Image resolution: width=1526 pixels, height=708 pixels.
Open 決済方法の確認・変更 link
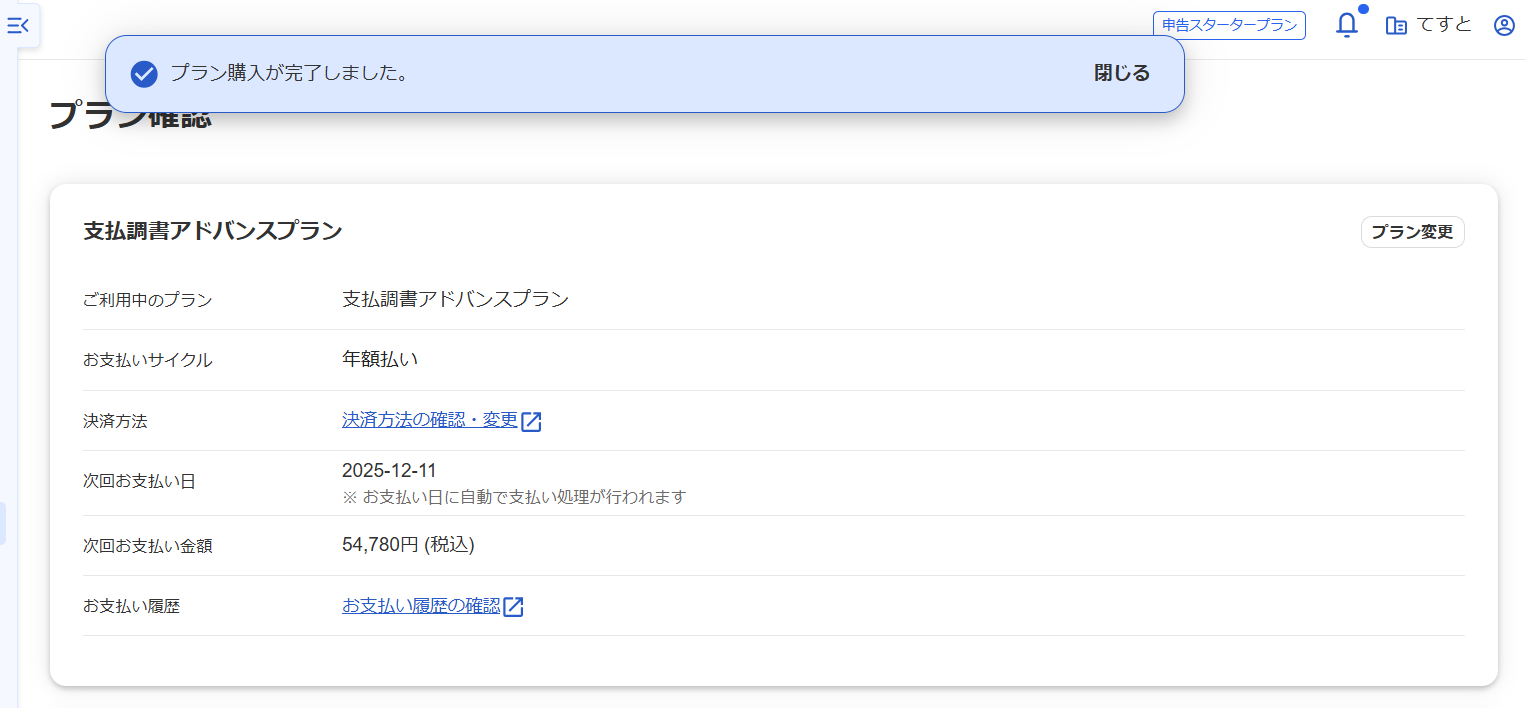(x=430, y=420)
